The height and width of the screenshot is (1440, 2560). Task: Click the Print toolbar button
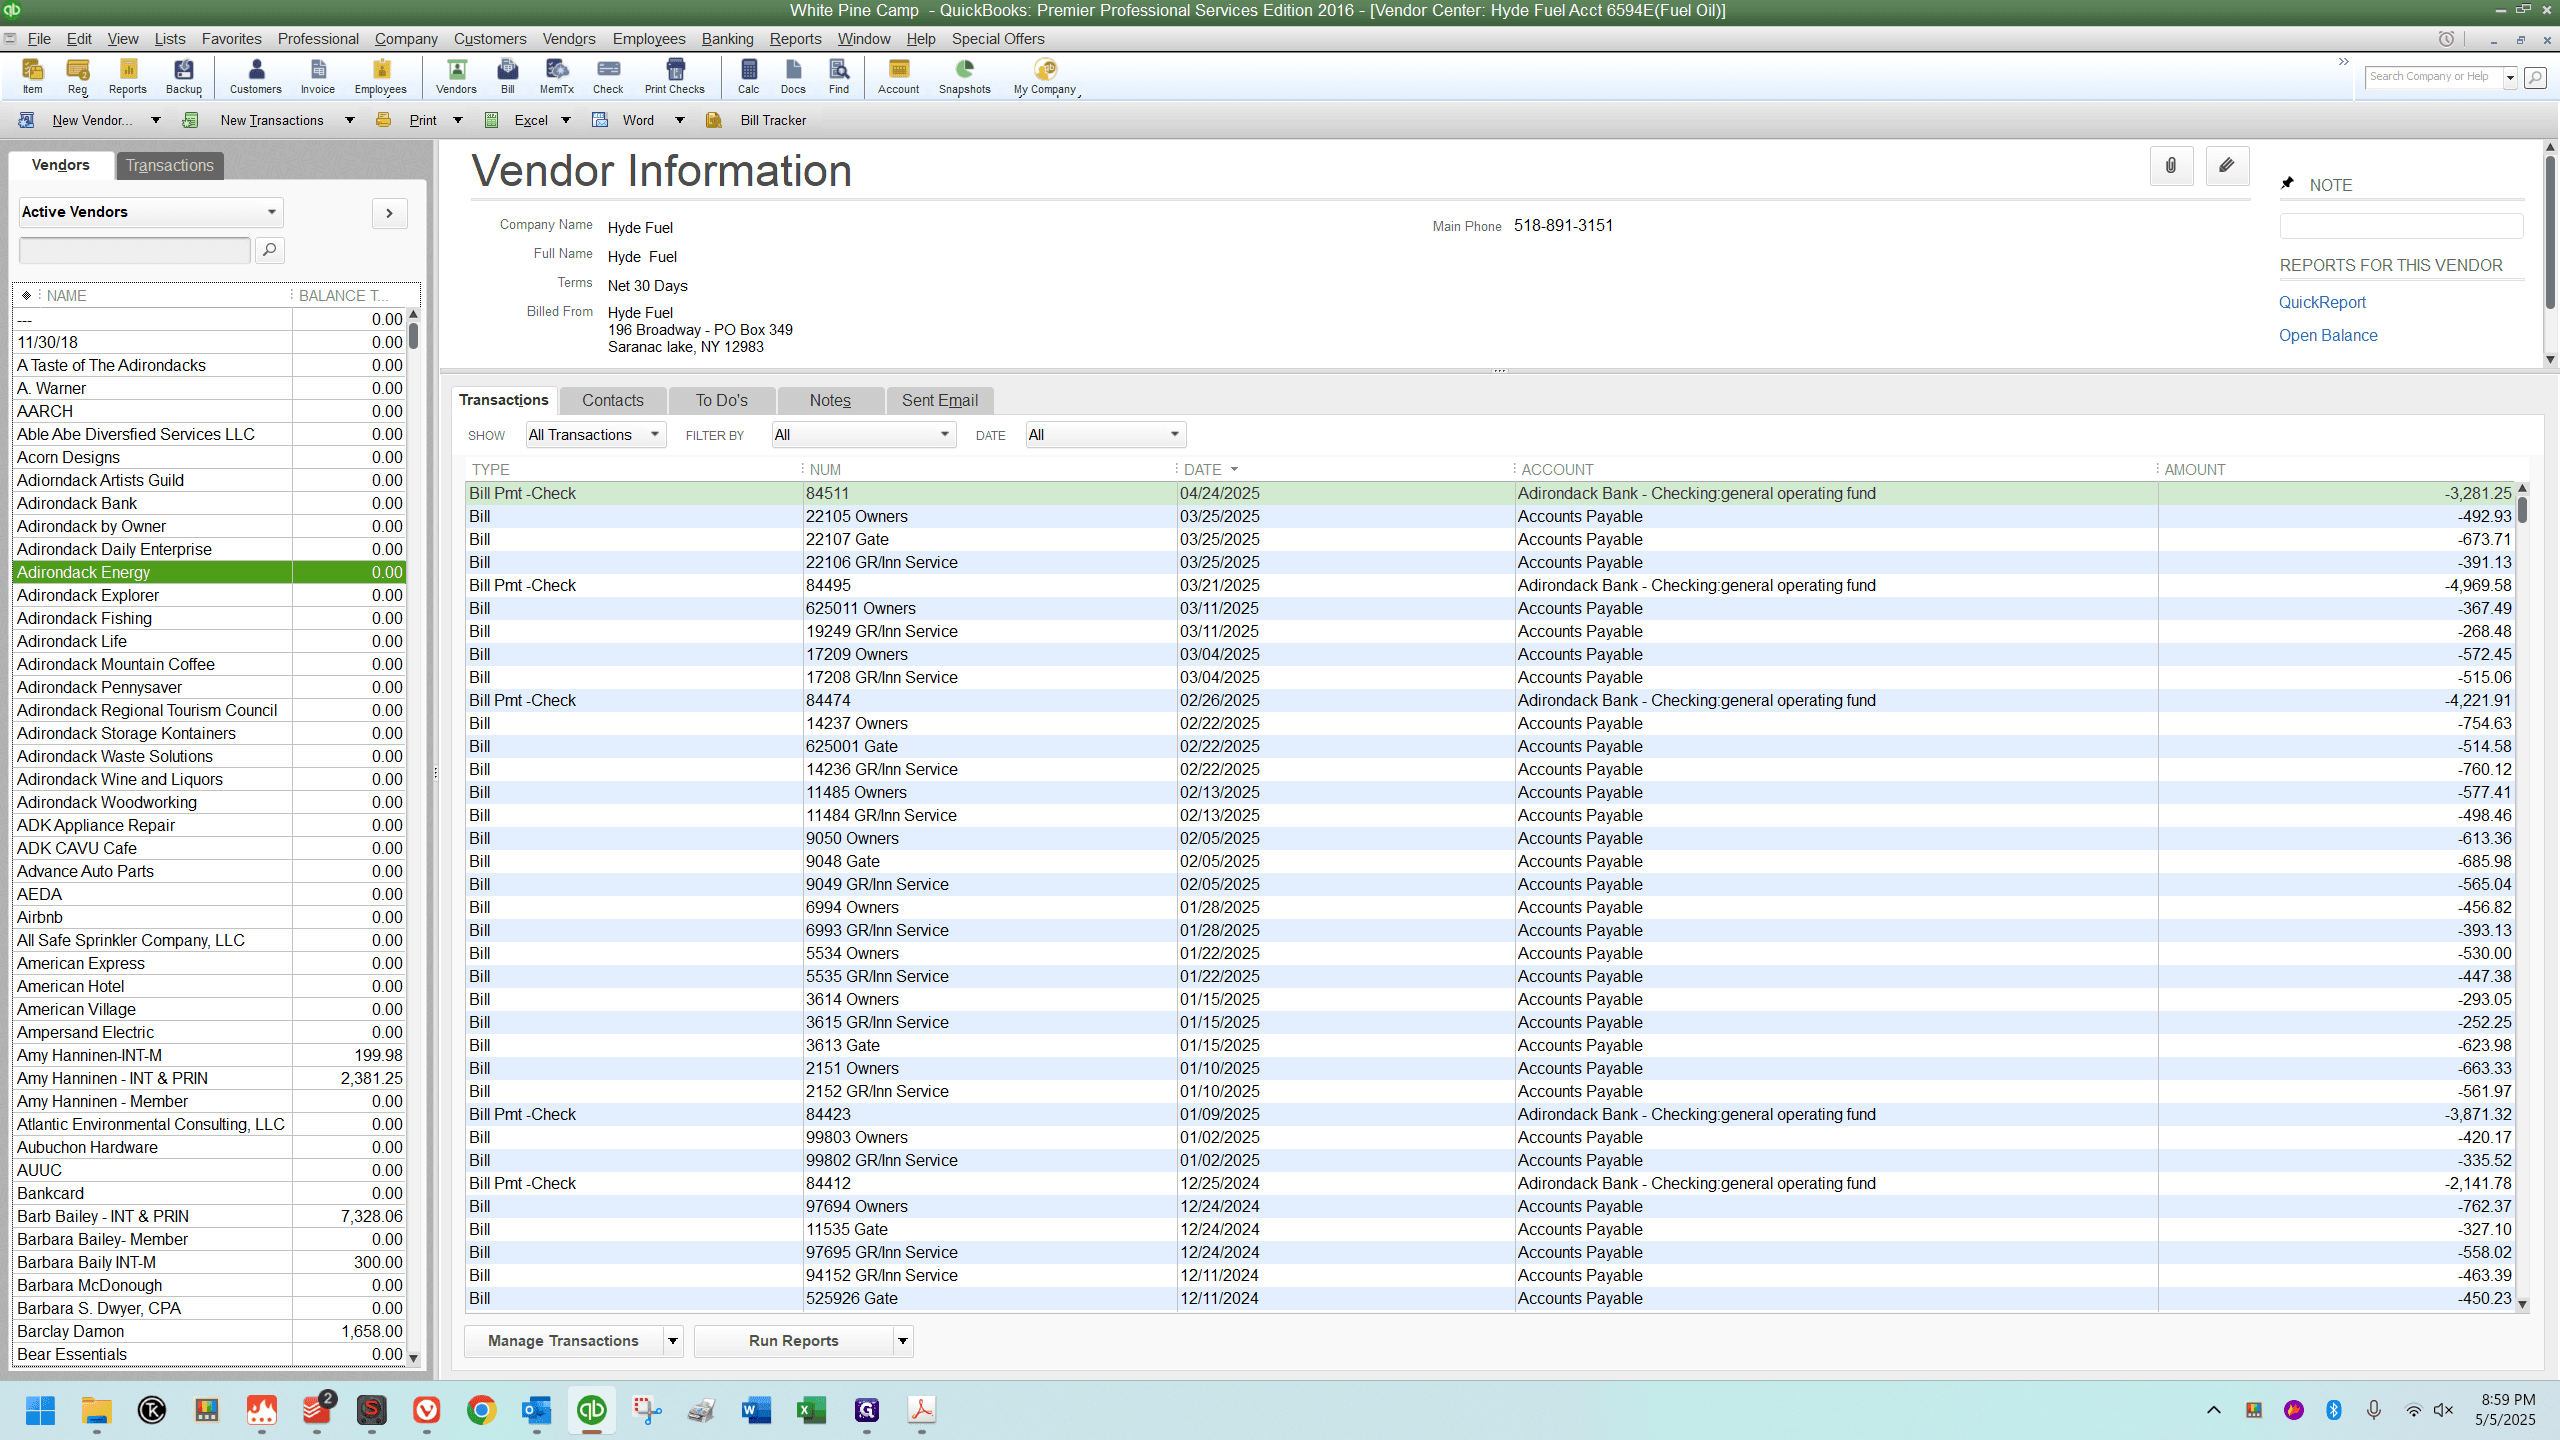(423, 120)
